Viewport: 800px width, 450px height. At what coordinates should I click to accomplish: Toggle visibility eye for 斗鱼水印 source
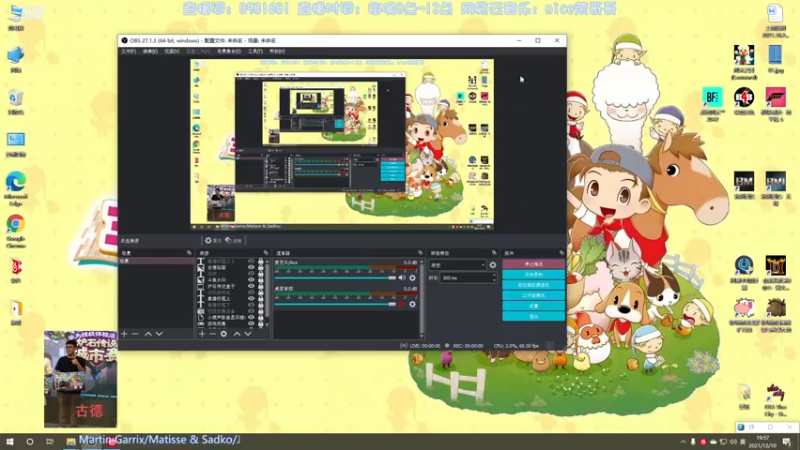click(x=251, y=280)
